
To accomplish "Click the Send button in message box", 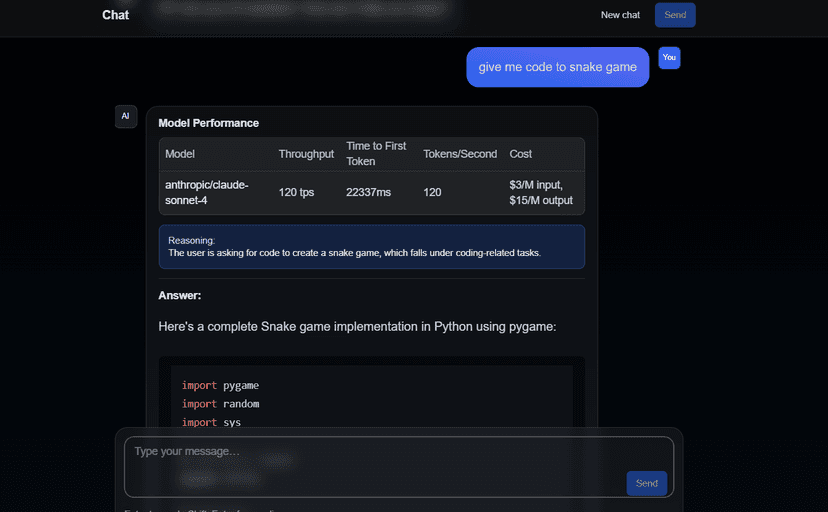I will tap(646, 483).
